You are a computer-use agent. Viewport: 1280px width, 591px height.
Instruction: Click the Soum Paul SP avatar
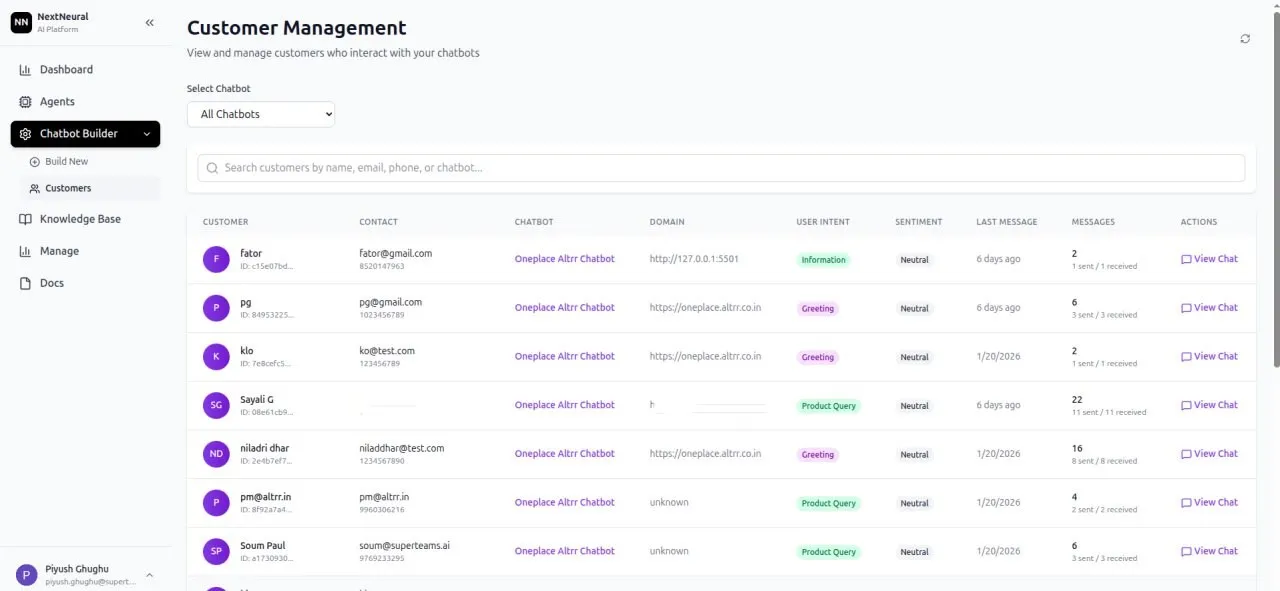216,552
